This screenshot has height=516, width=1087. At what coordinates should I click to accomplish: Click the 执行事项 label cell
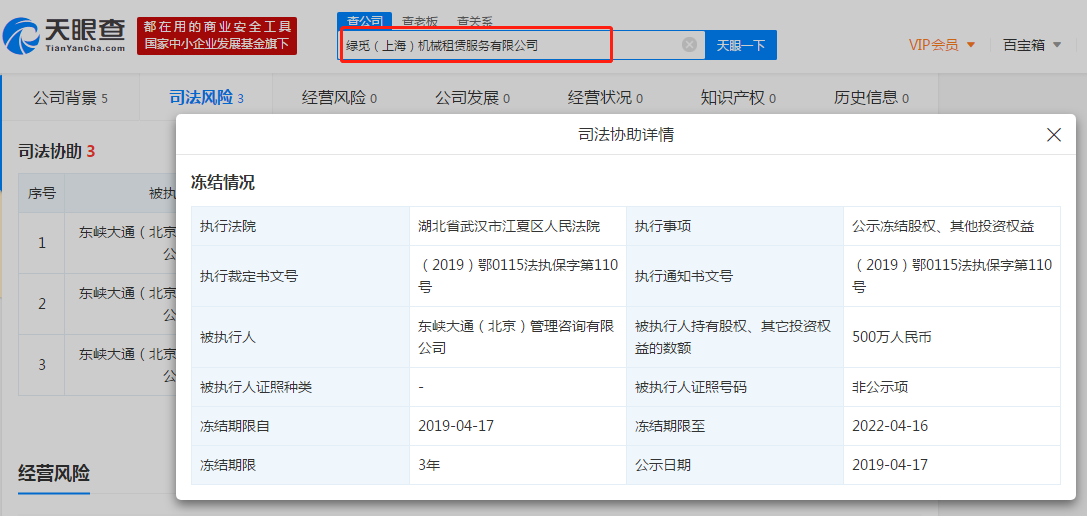735,226
